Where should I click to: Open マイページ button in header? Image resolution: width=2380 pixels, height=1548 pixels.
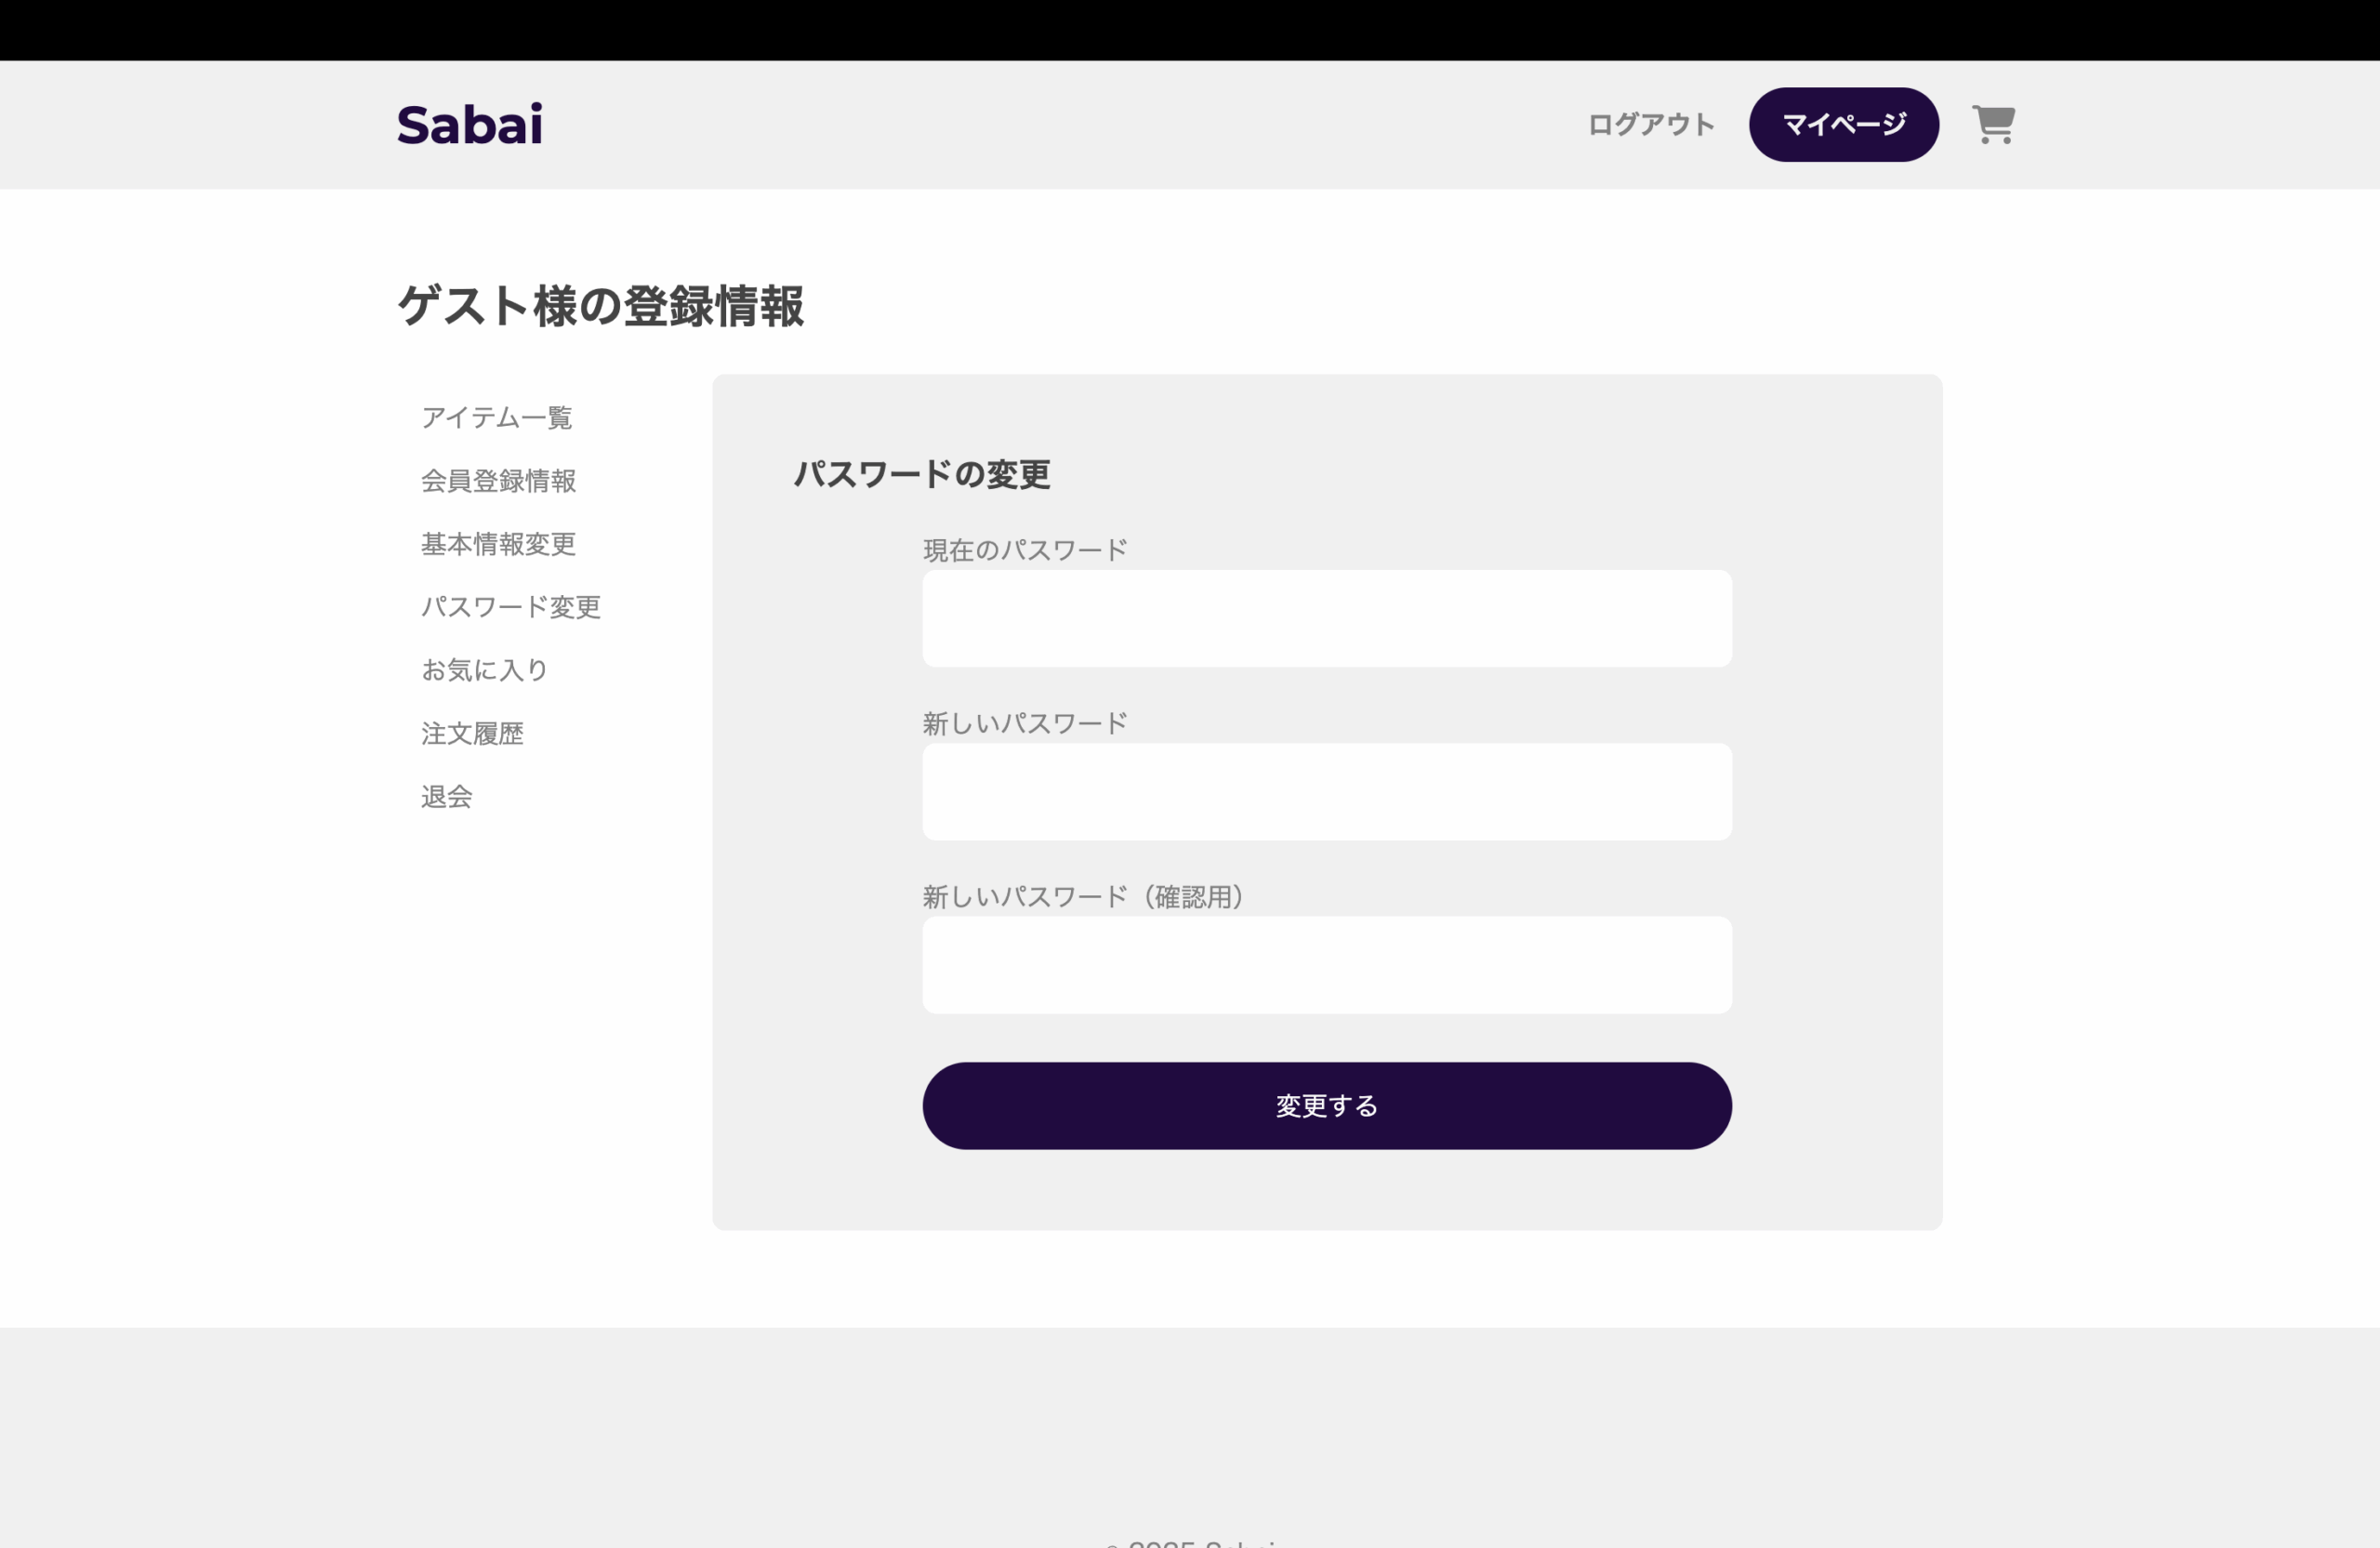click(1843, 125)
